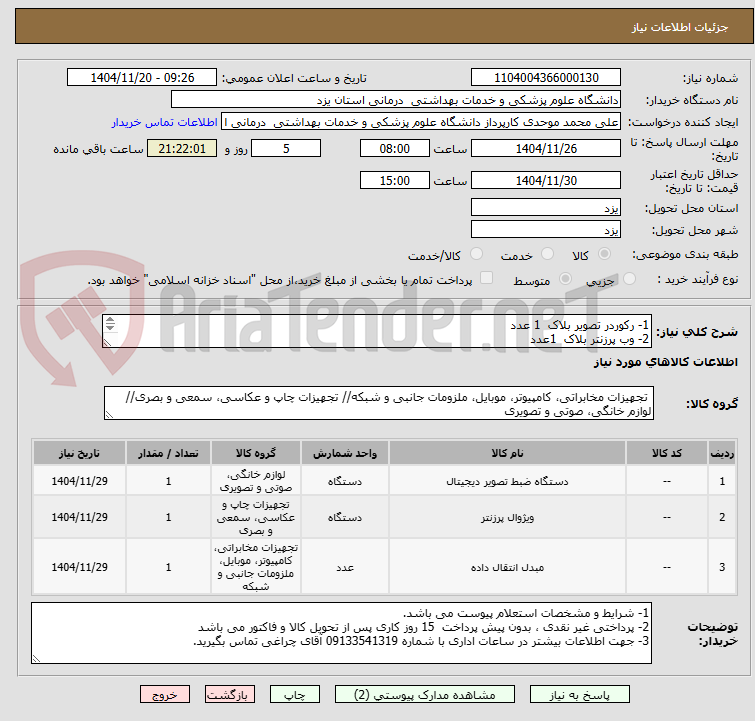
Task: Click the چاپ print button
Action: pyautogui.click(x=294, y=695)
